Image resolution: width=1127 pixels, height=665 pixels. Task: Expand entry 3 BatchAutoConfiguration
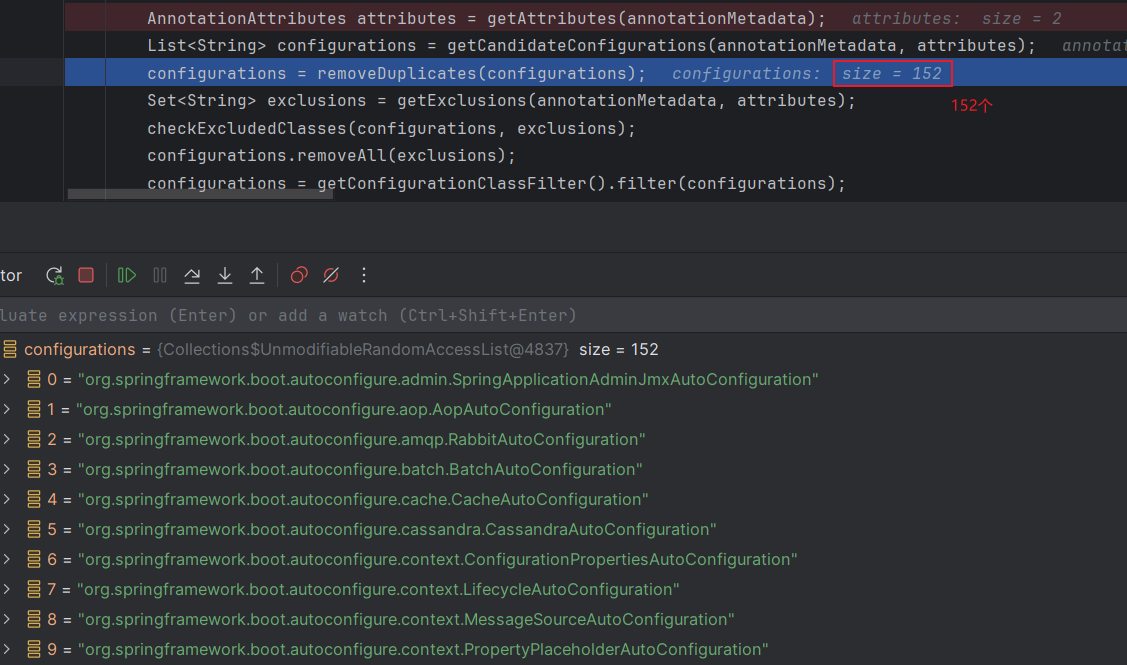point(6,469)
